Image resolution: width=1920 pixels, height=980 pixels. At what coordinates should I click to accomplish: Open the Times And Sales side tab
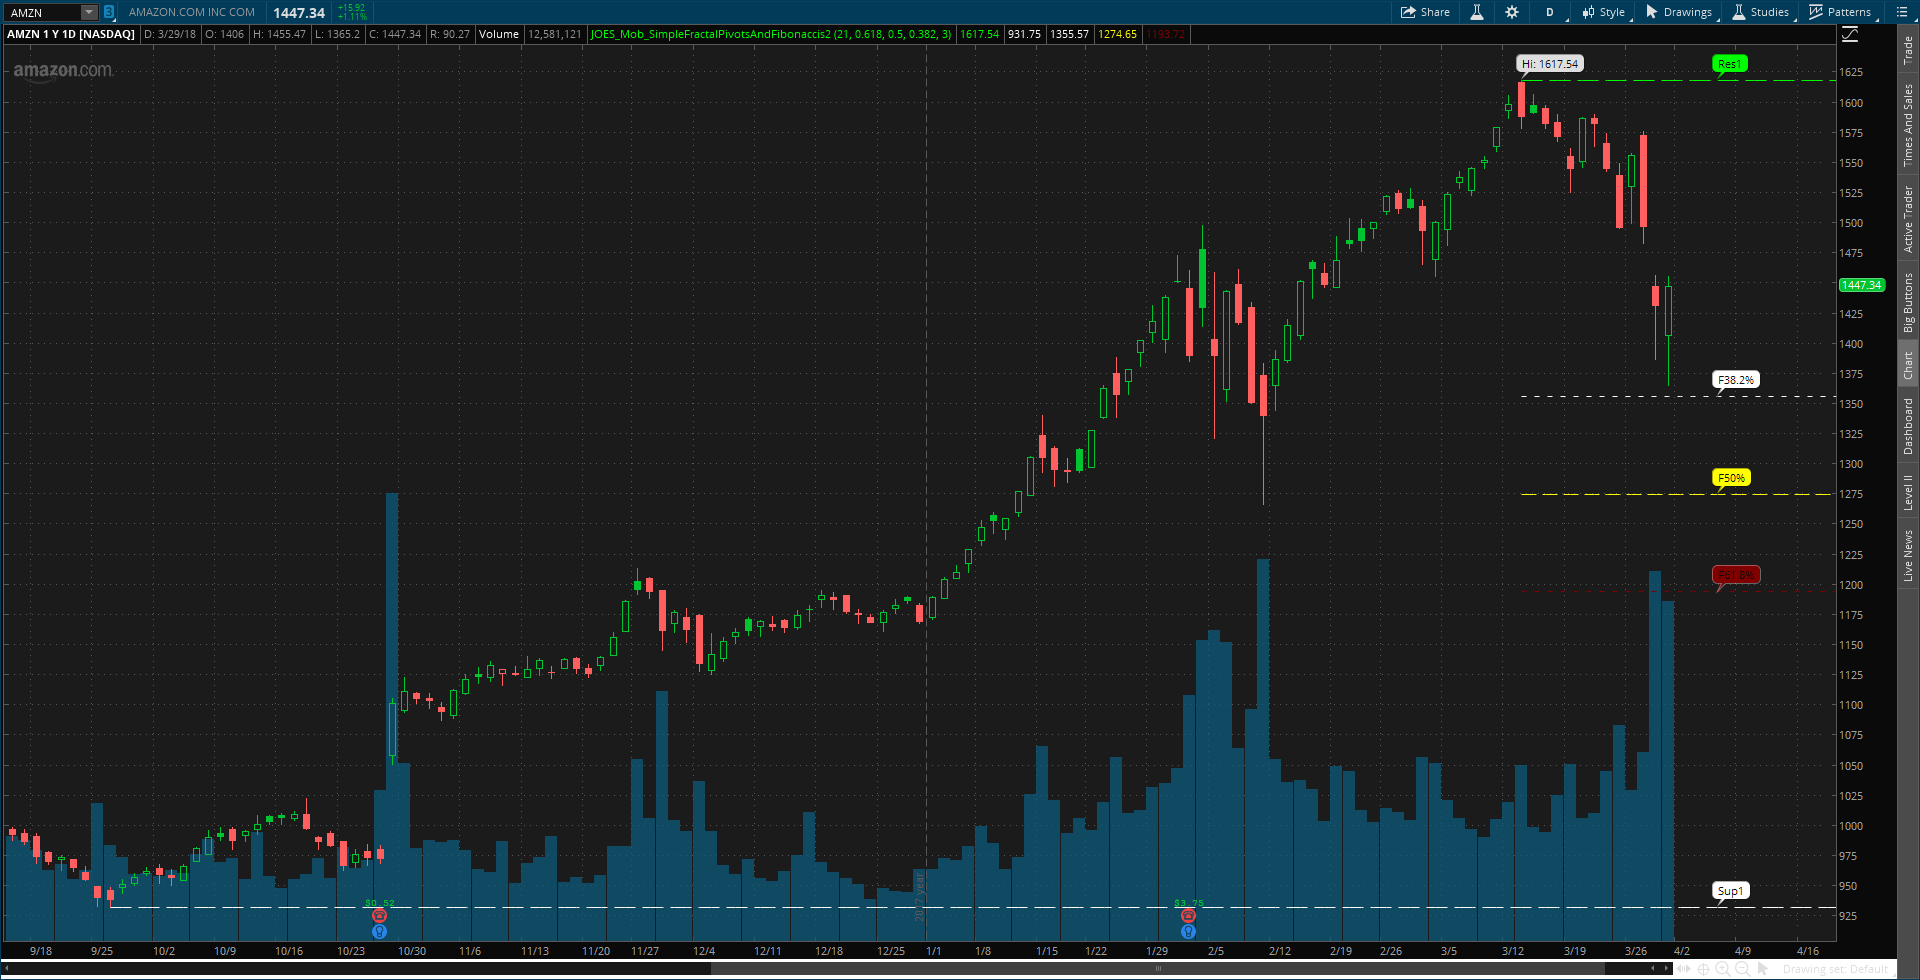1908,125
